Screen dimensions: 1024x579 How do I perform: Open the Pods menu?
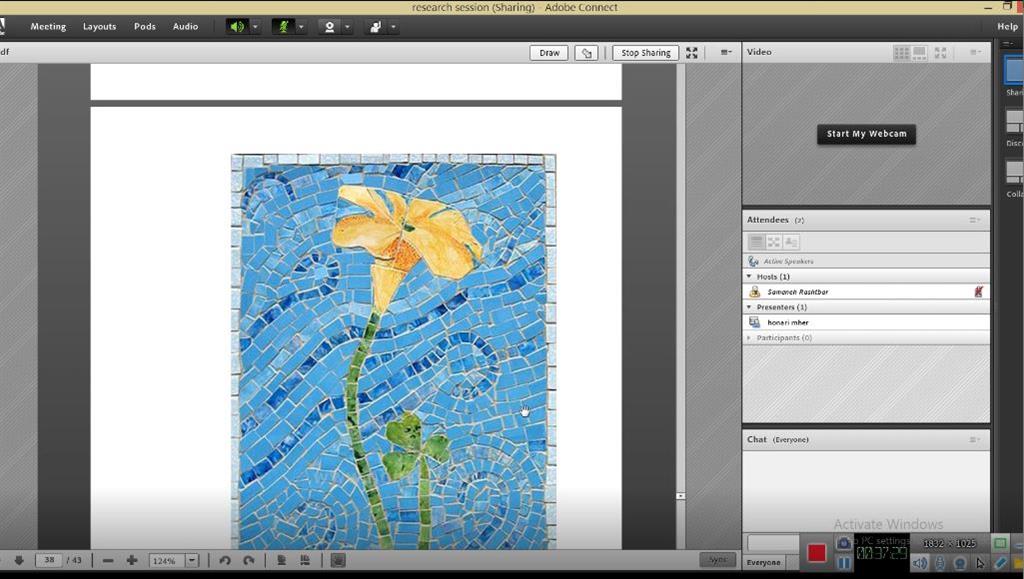tap(145, 27)
